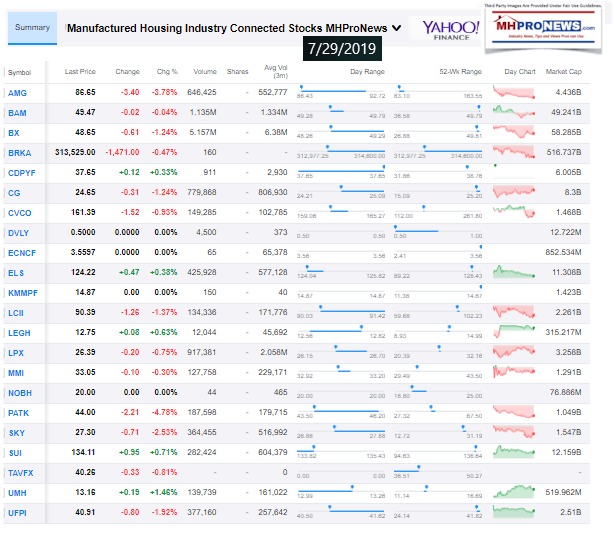Click the SUI day chart thumbnail
614x543 pixels.
coord(514,452)
